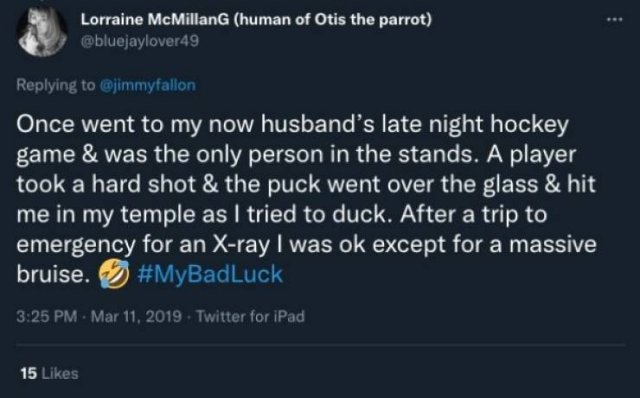Screen dimensions: 640x398
Task: Click the "Replying to" label
Action: click(56, 85)
